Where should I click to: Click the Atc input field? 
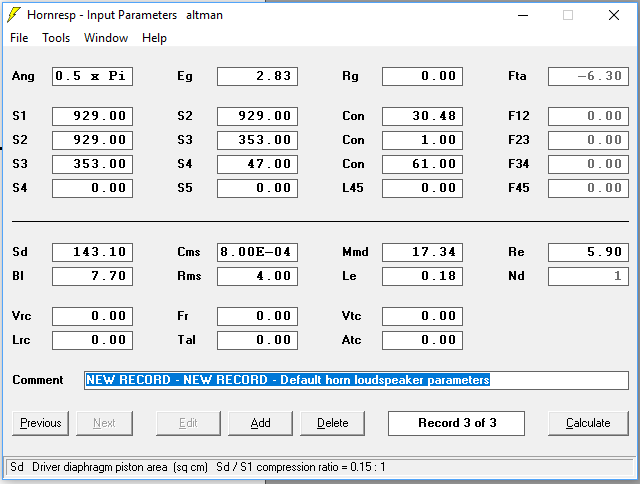pyautogui.click(x=422, y=341)
